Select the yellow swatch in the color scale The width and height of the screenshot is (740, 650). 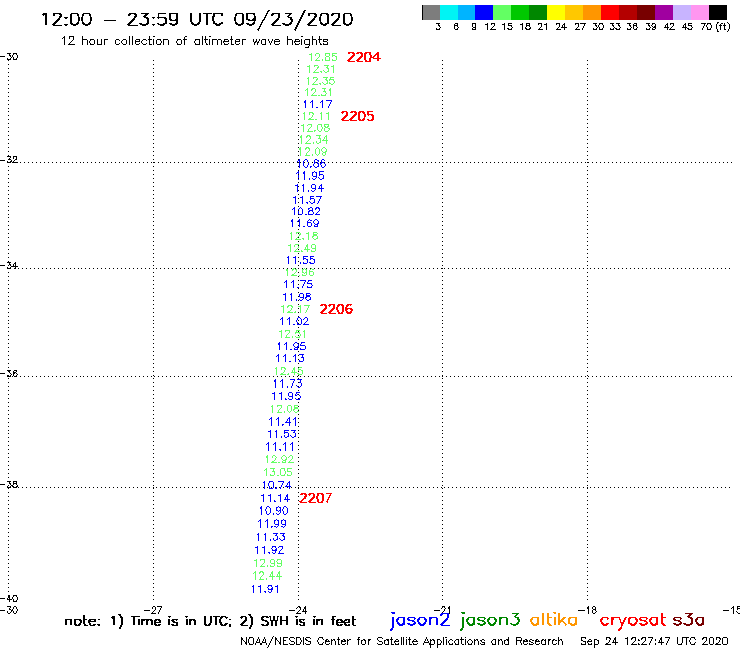click(556, 12)
